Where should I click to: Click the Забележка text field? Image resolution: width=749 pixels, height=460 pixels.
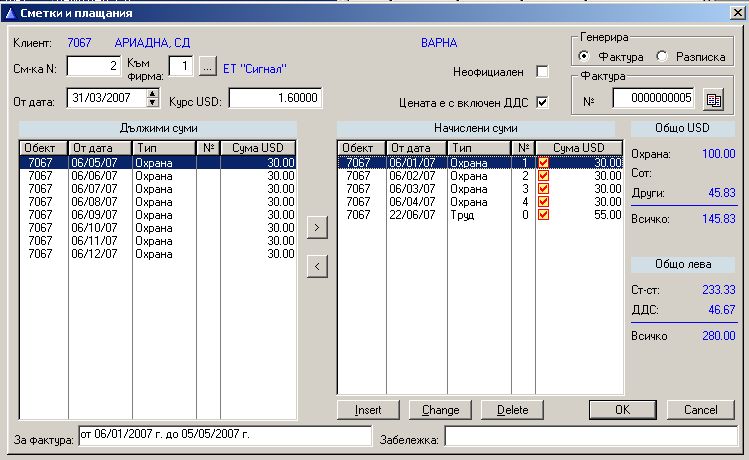(591, 435)
